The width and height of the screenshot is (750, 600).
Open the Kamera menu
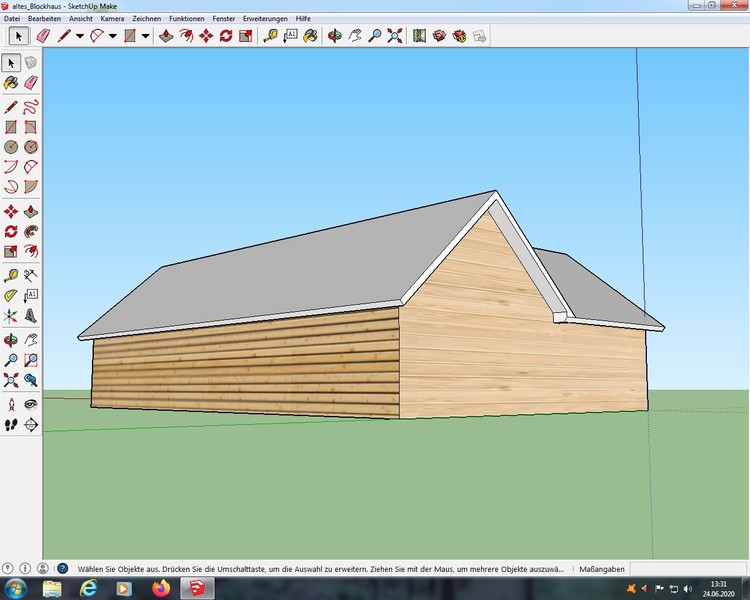coord(112,19)
